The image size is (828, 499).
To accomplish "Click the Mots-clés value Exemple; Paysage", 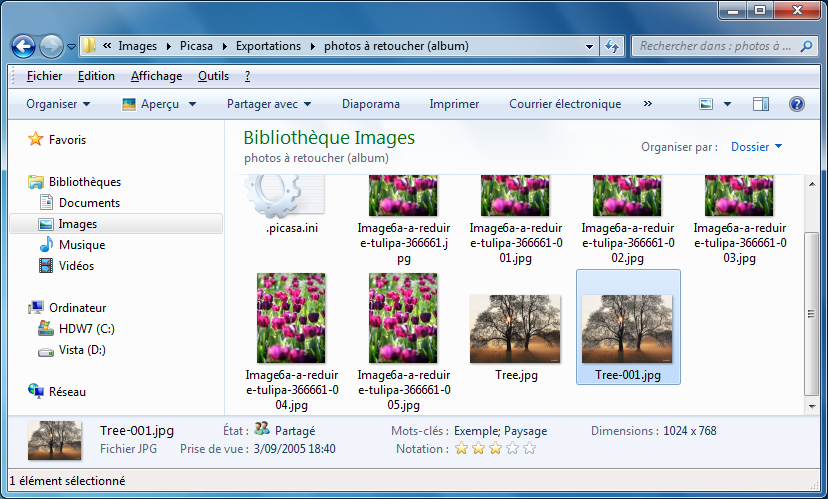I will pyautogui.click(x=500, y=431).
